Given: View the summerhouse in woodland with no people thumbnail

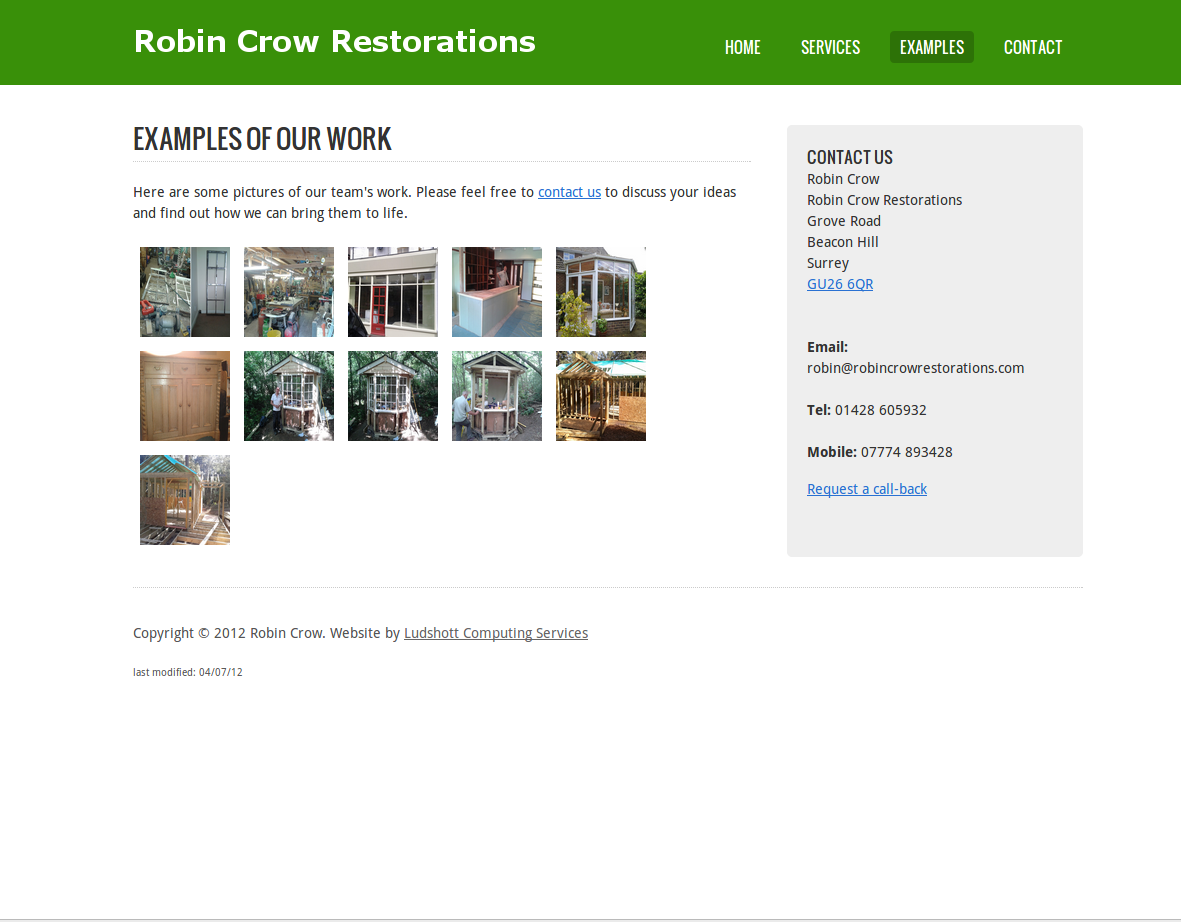Looking at the screenshot, I should point(392,395).
